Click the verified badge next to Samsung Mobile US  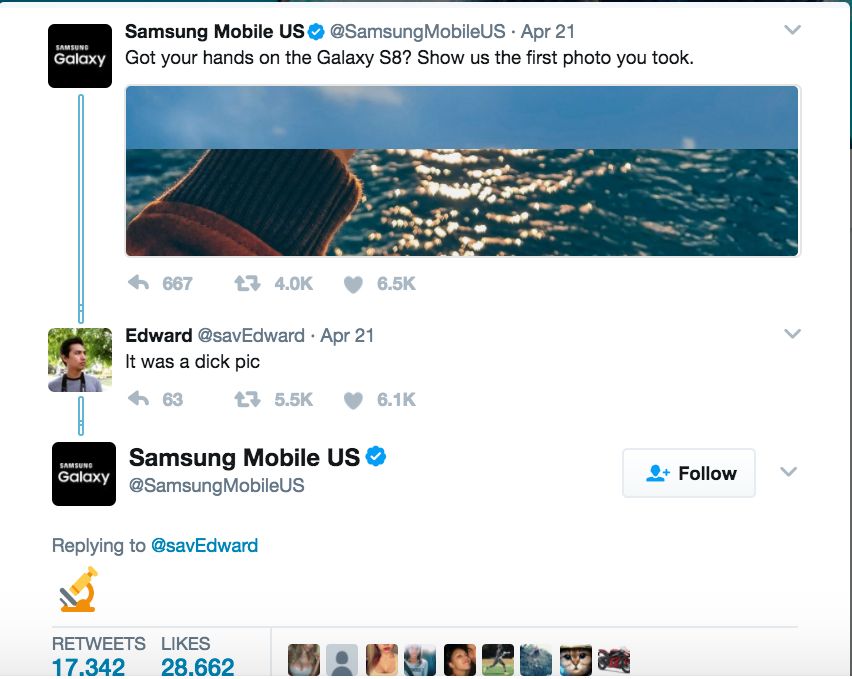coord(317,30)
